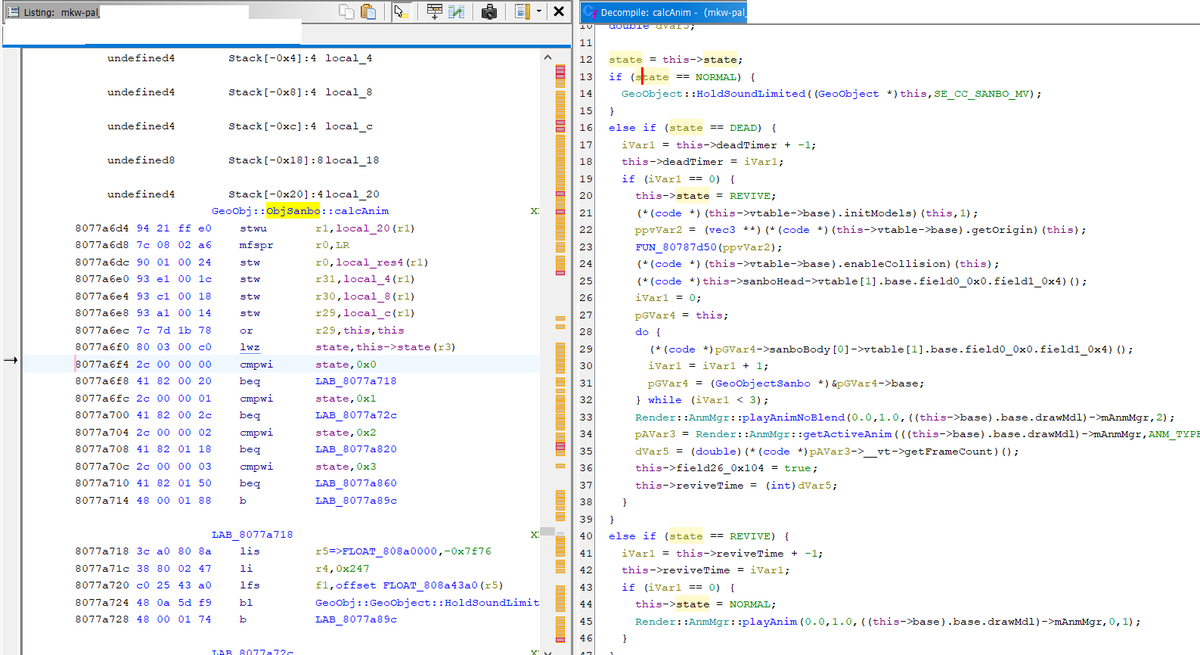Select the mfspr mnemonic
Viewport: 1200px width, 655px height.
[x=257, y=245]
